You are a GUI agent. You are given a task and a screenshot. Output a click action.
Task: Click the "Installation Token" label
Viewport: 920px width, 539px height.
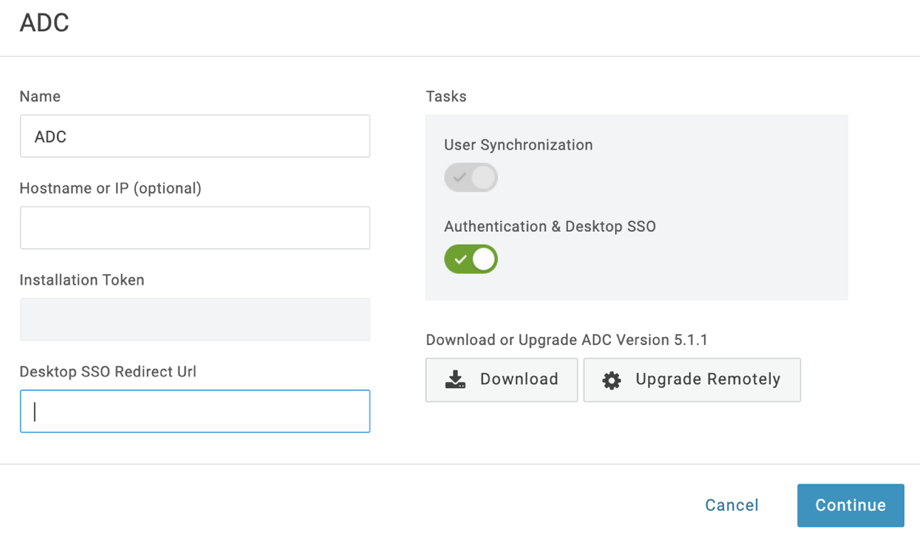82,280
